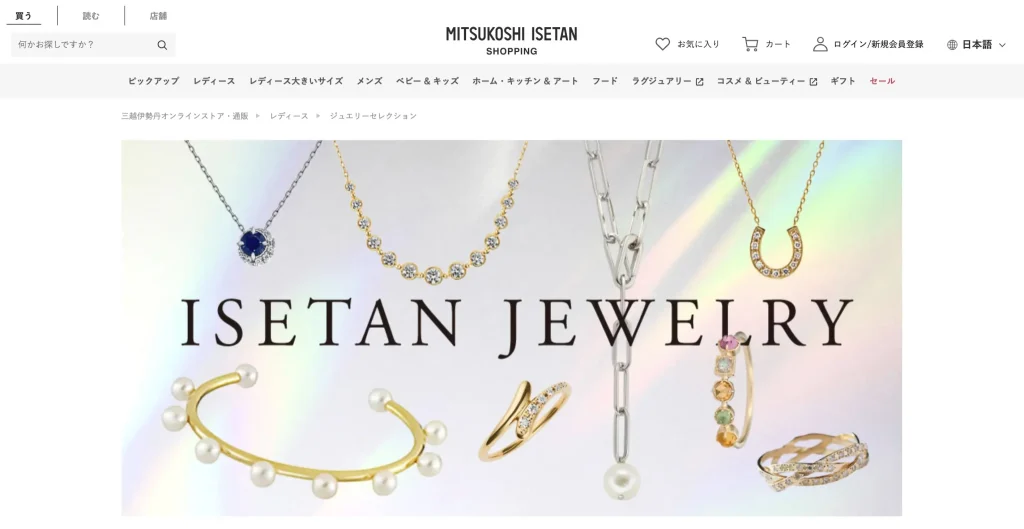Image resolution: width=1024 pixels, height=529 pixels.
Task: Click the レディース breadcrumb link
Action: tap(289, 116)
